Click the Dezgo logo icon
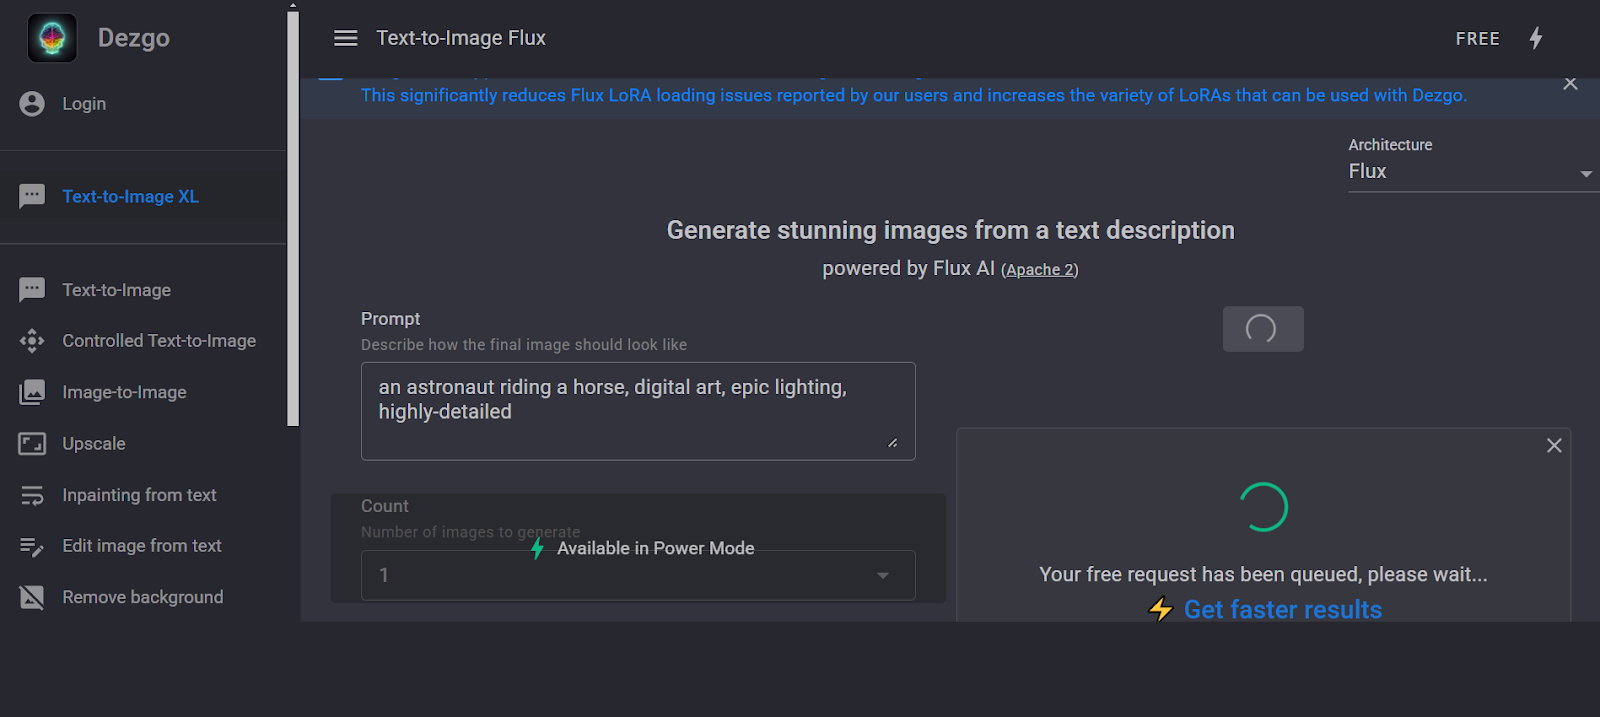The height and width of the screenshot is (717, 1600). coord(52,38)
